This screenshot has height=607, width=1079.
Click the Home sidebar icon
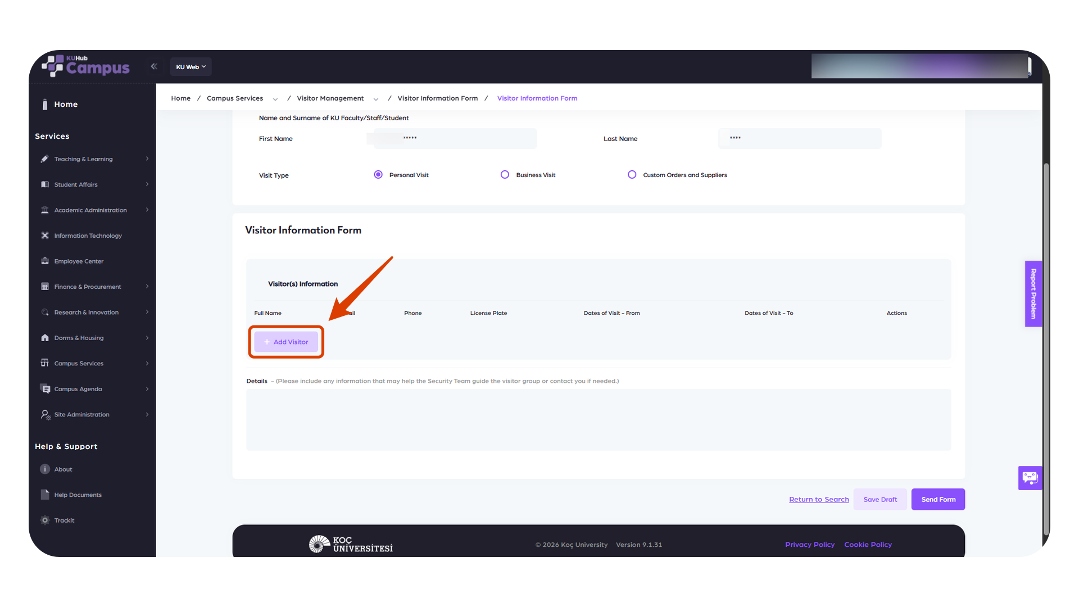point(45,105)
